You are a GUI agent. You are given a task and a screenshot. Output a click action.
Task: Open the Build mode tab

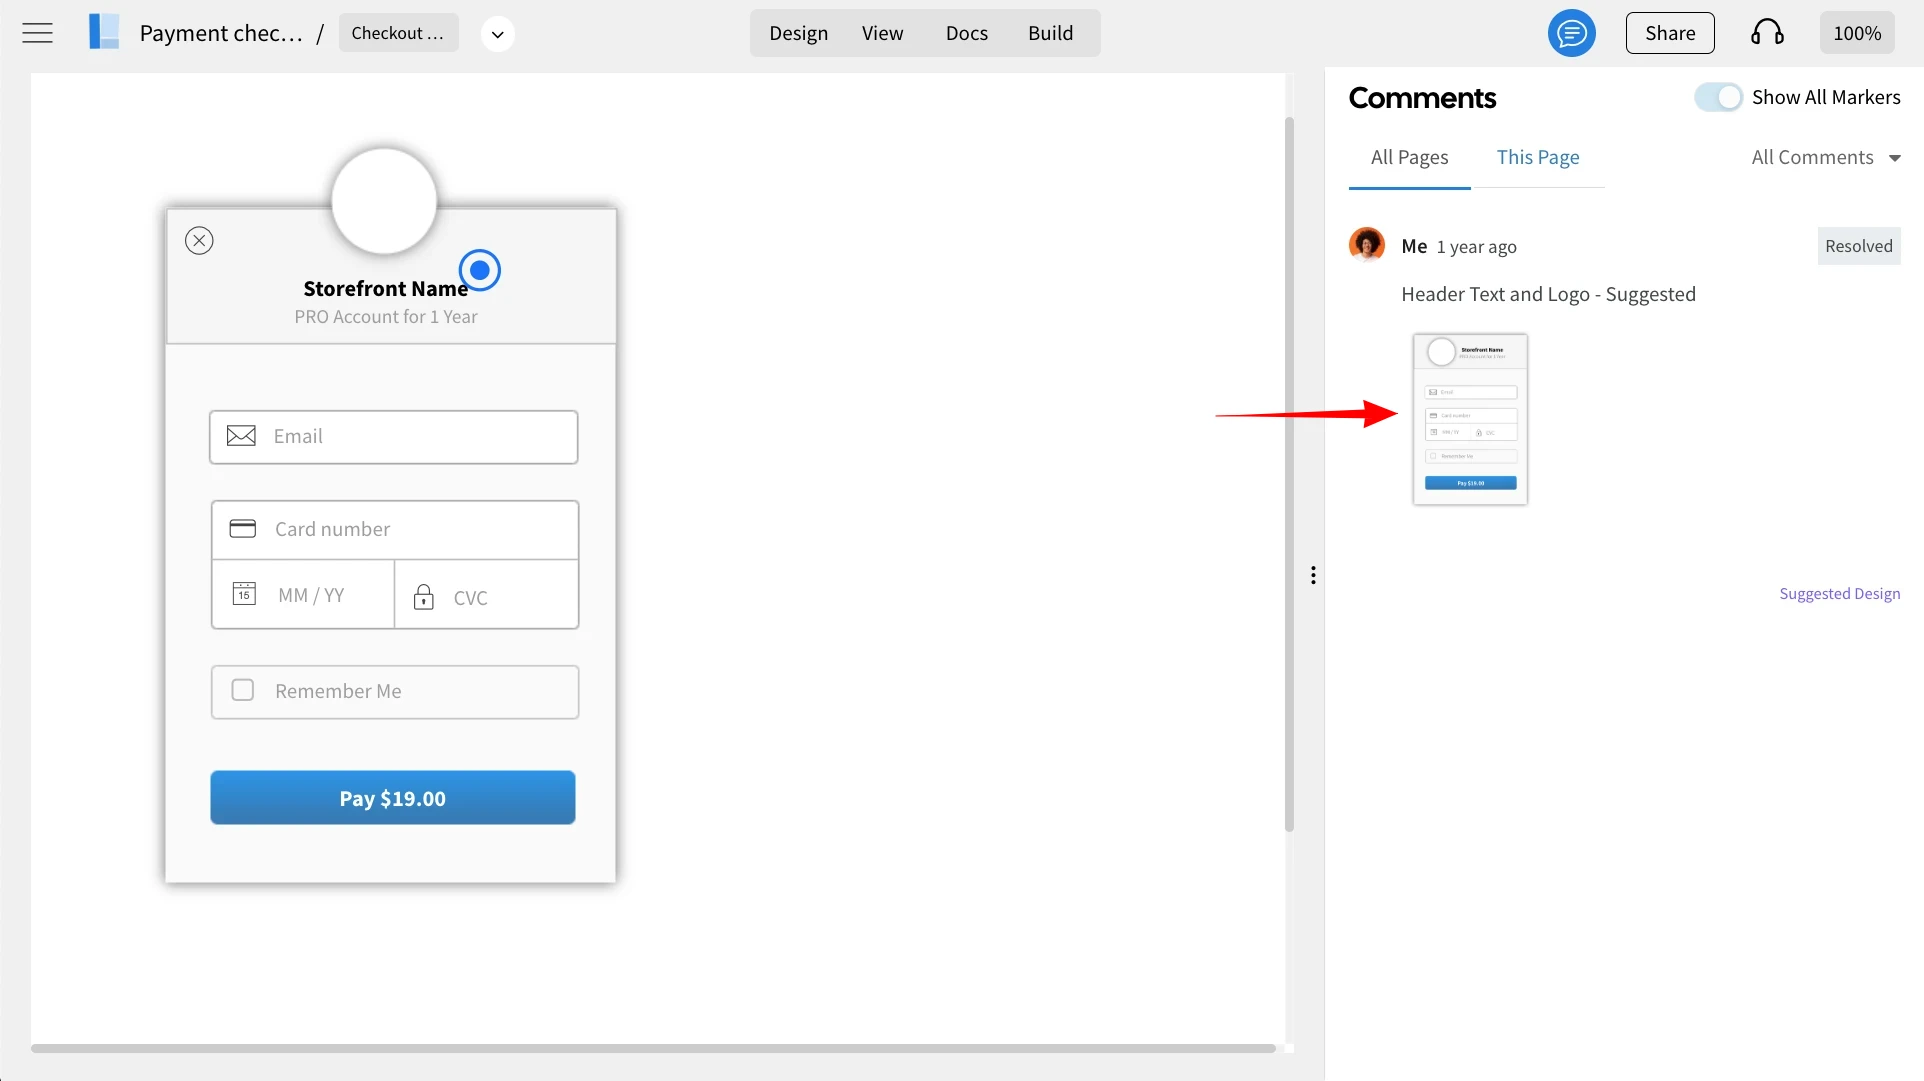pyautogui.click(x=1050, y=33)
